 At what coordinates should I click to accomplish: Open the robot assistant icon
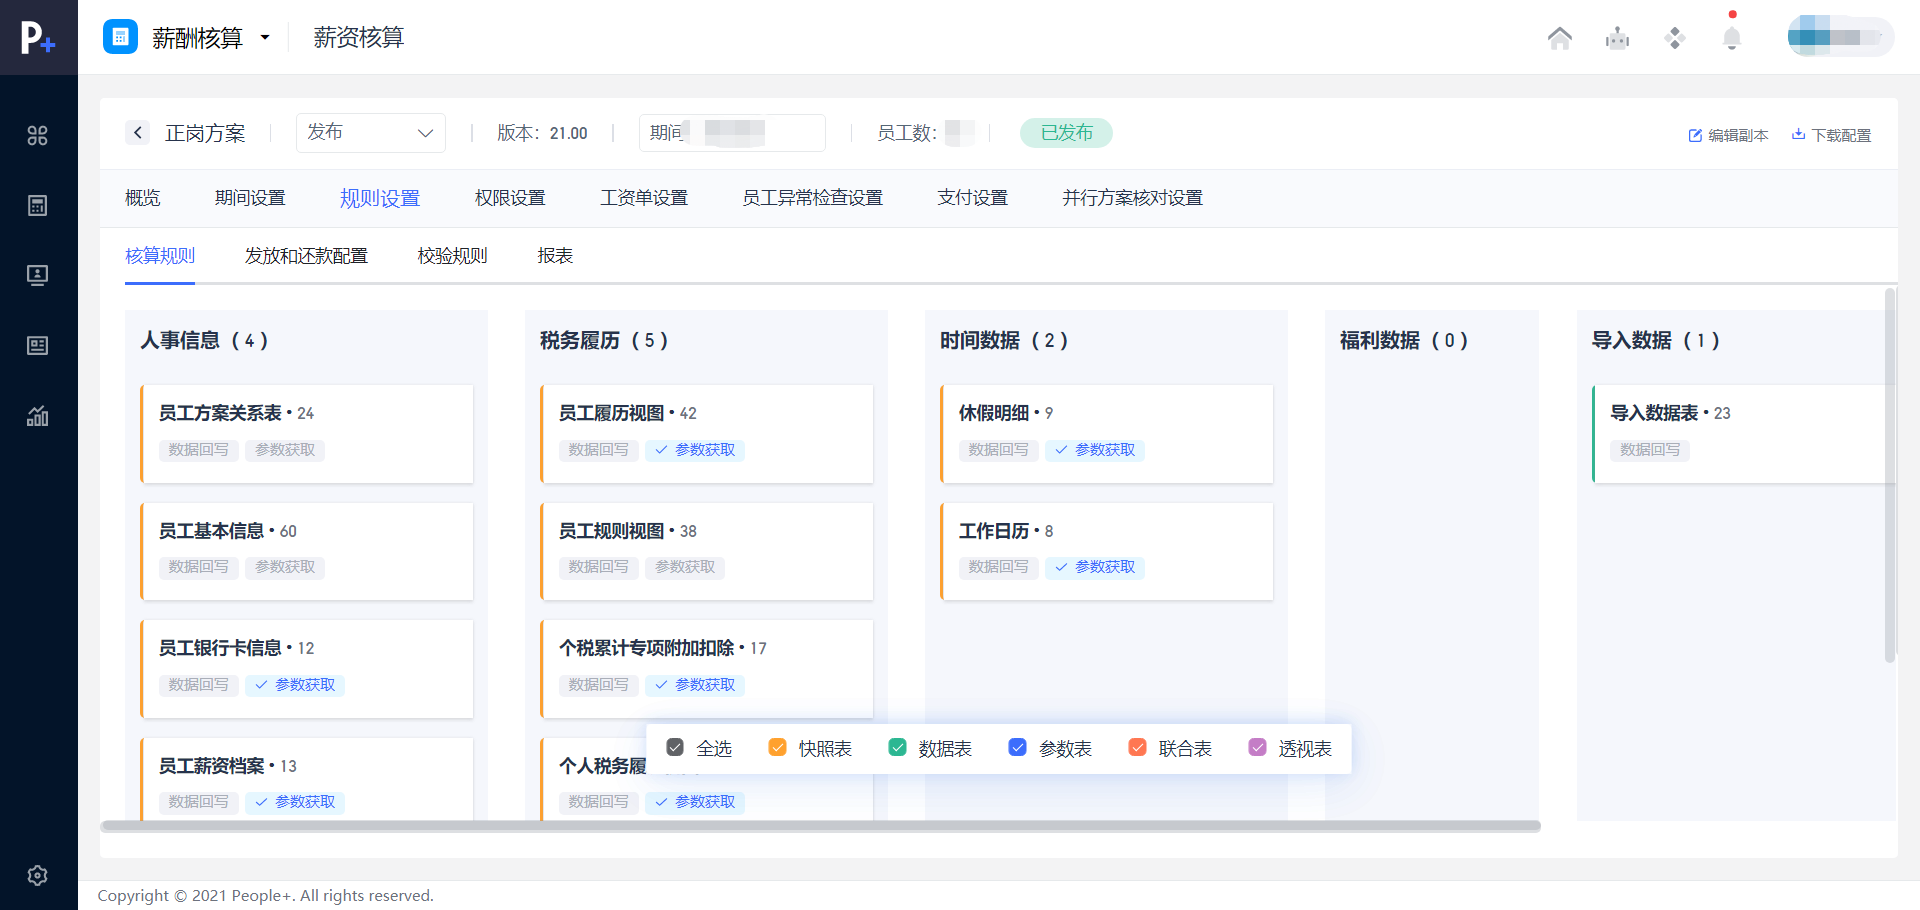[x=1617, y=38]
